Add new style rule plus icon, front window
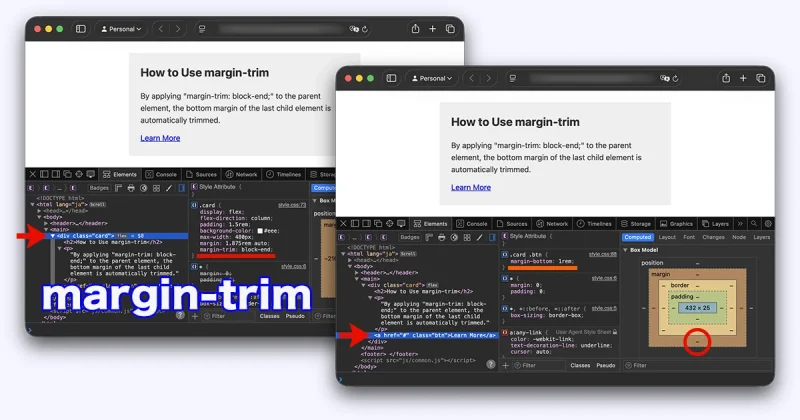This screenshot has width=800, height=420. (506, 365)
